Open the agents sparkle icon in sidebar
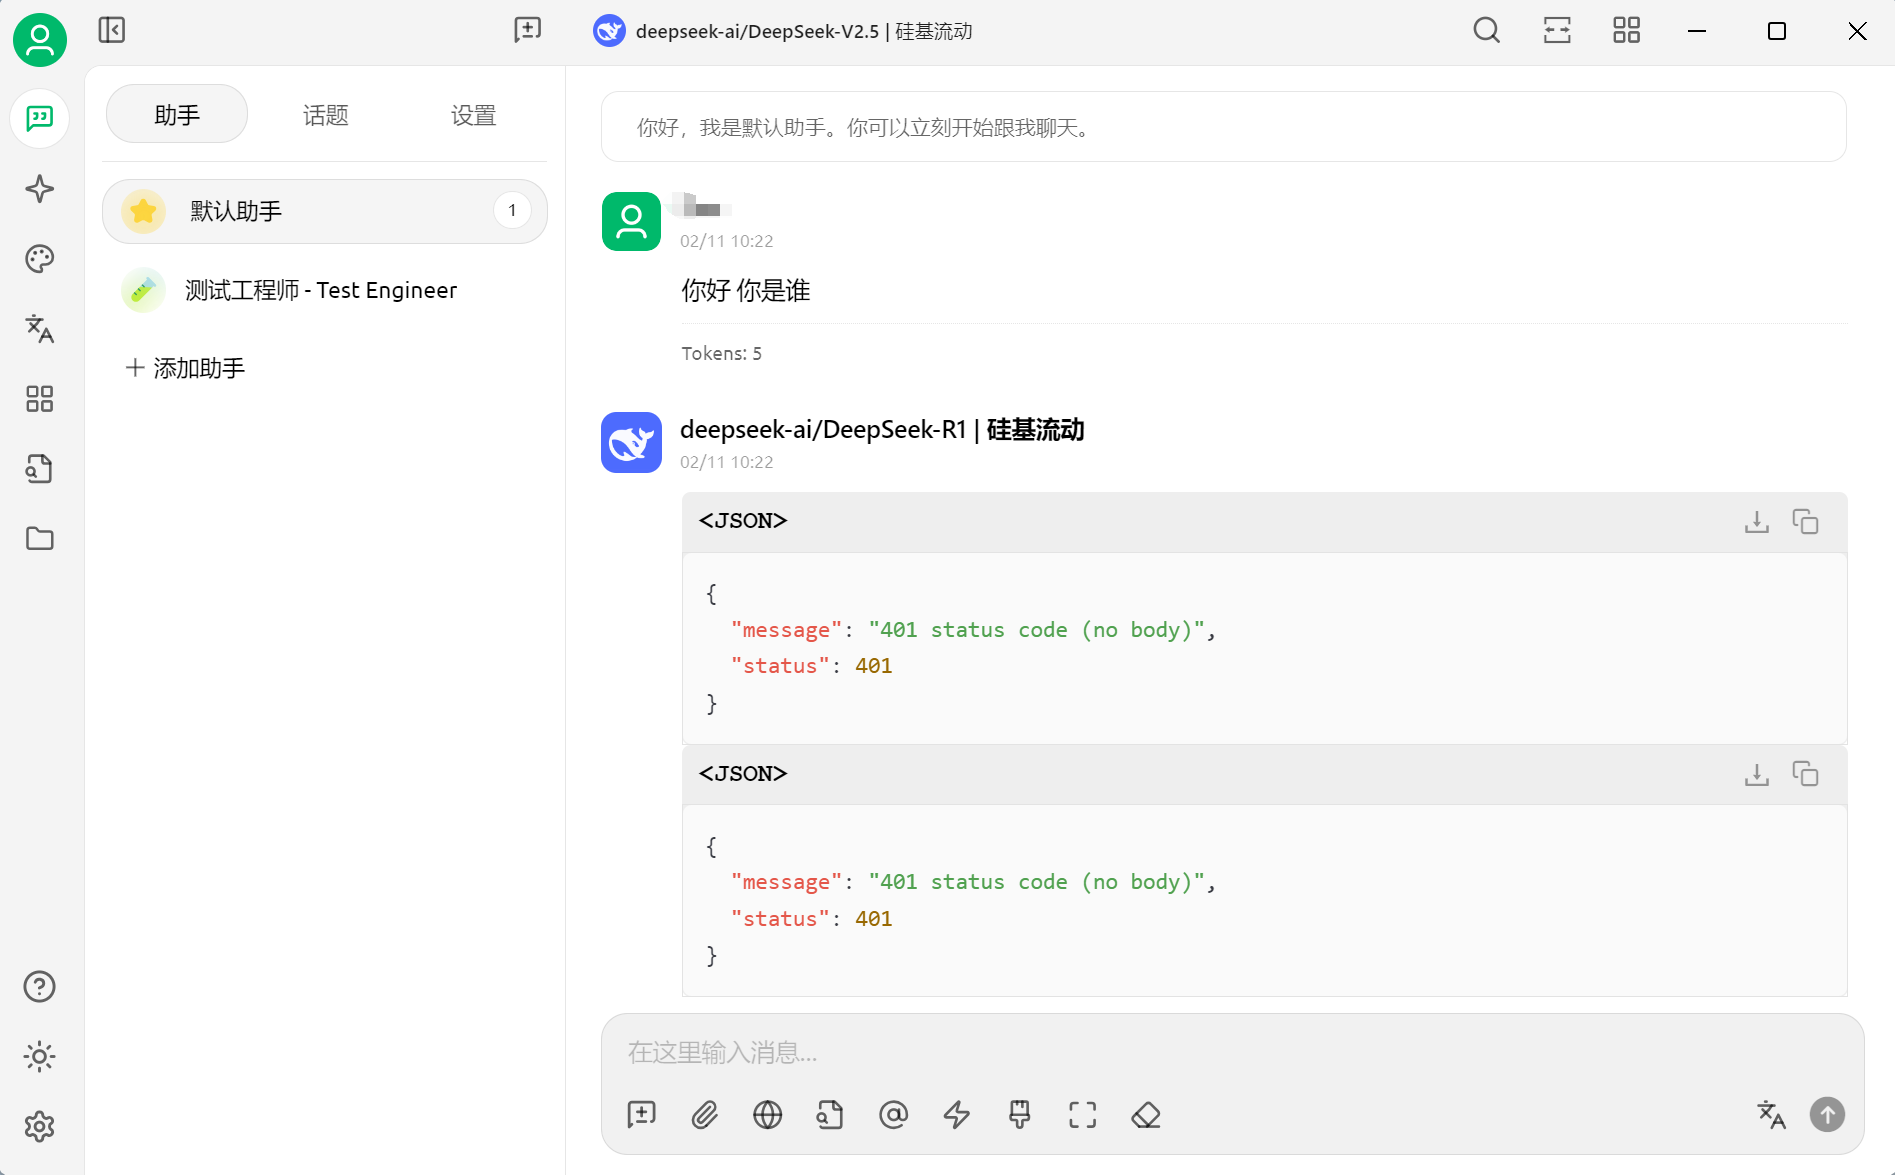Viewport: 1895px width, 1175px height. [x=40, y=189]
